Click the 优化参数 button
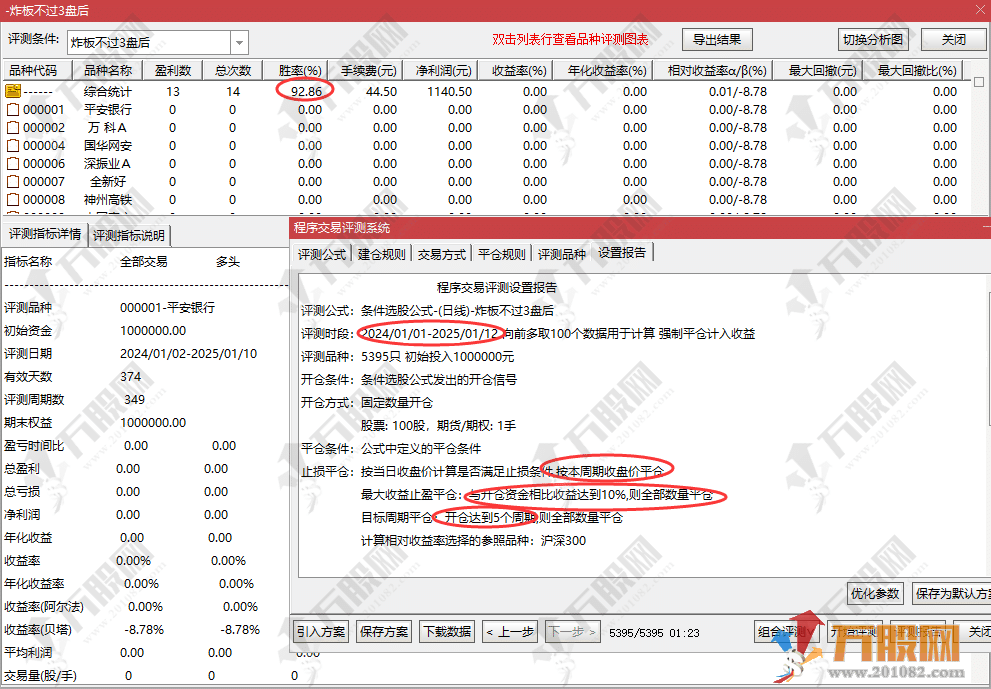991x689 pixels. click(875, 594)
